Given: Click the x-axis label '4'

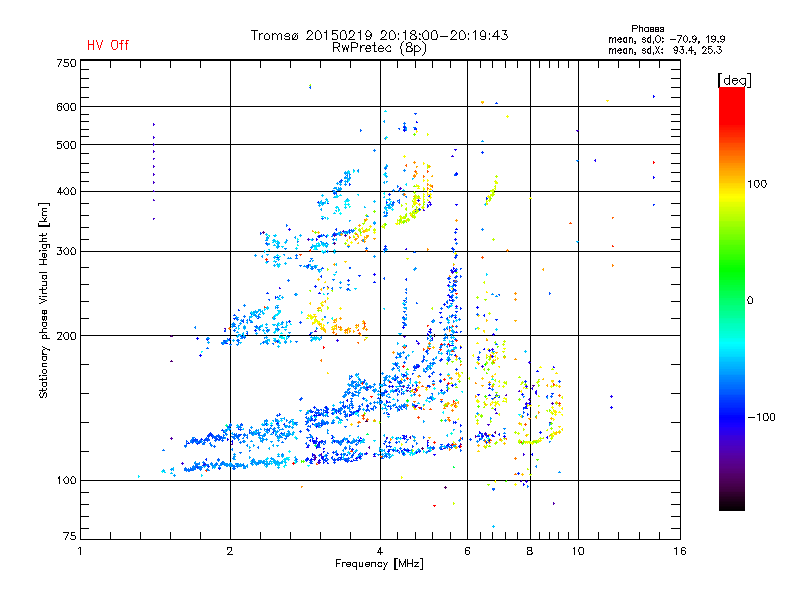Looking at the screenshot, I should pyautogui.click(x=380, y=551).
